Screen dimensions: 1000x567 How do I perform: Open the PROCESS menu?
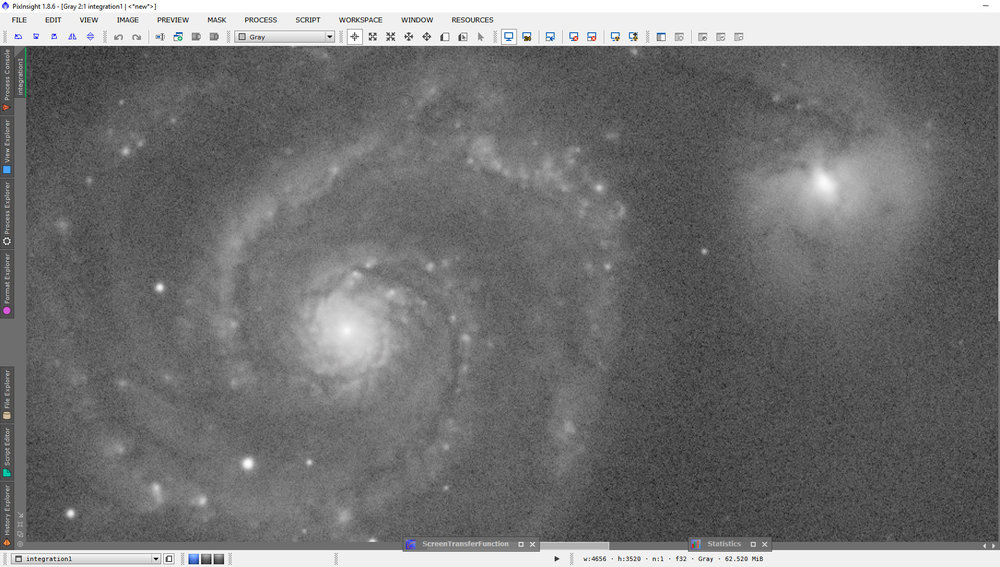(x=260, y=20)
